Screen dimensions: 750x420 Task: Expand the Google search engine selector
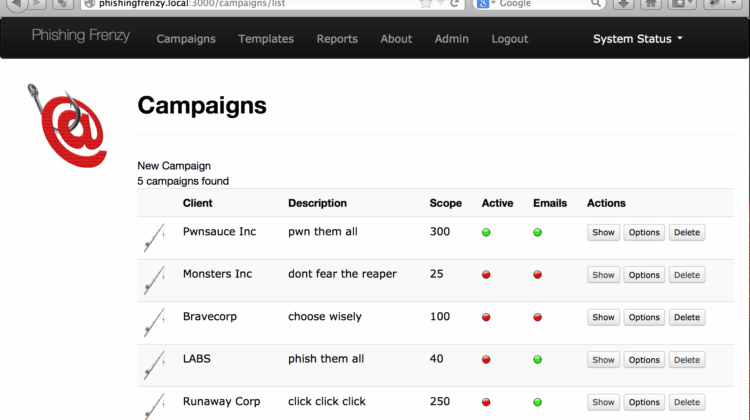pos(486,3)
